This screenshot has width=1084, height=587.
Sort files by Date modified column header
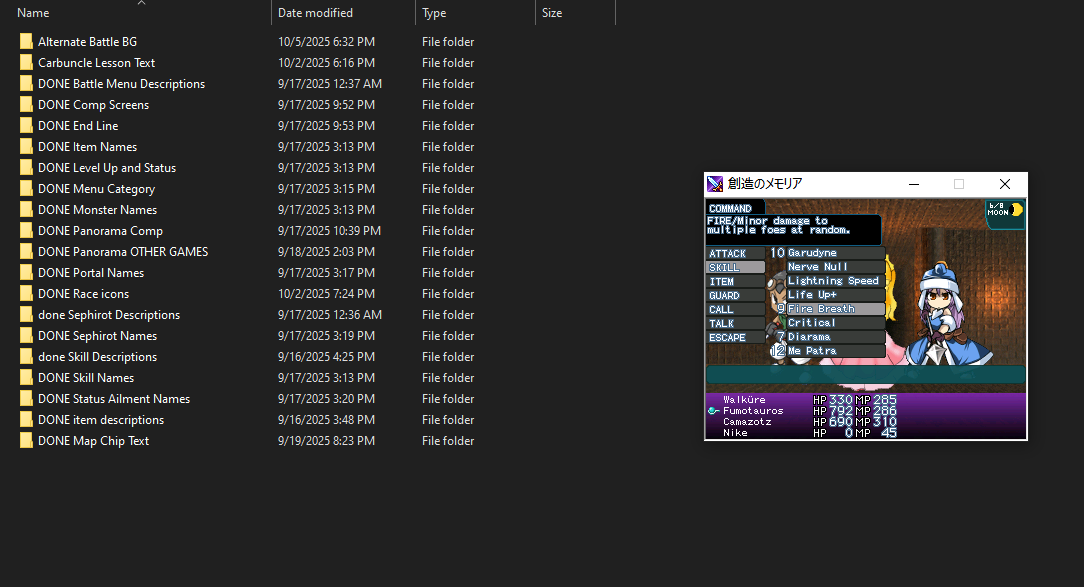point(315,12)
